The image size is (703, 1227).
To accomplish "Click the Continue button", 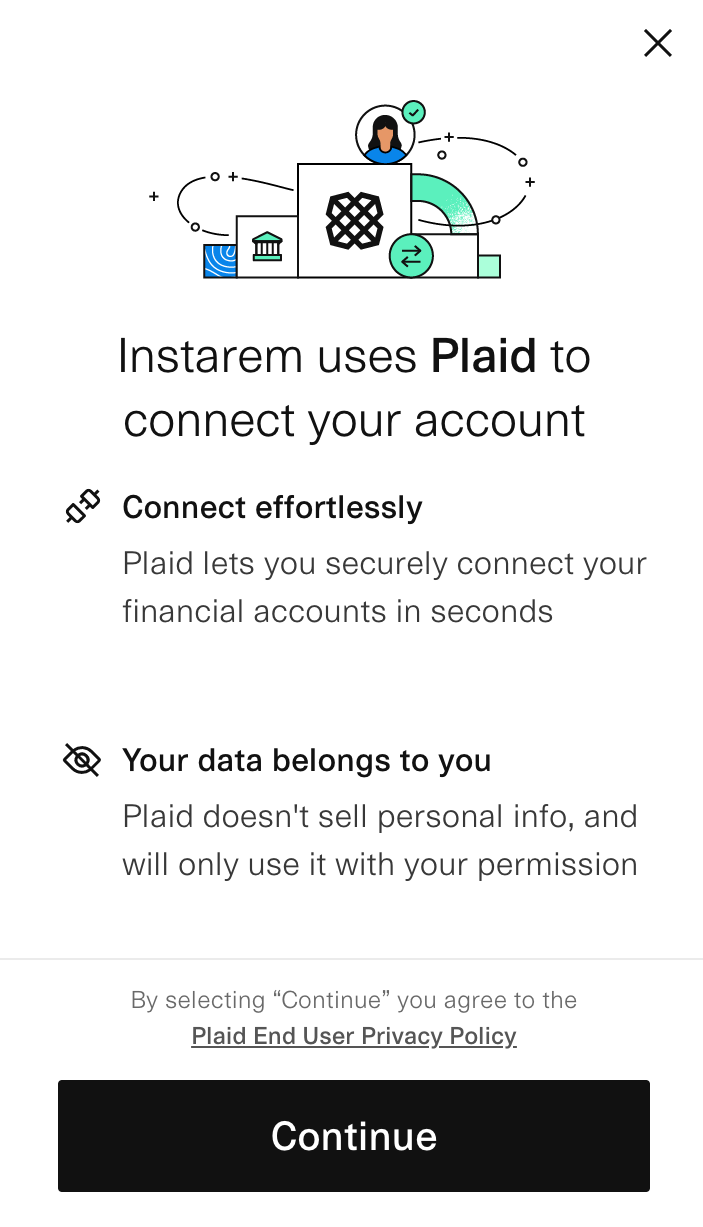I will (353, 1136).
